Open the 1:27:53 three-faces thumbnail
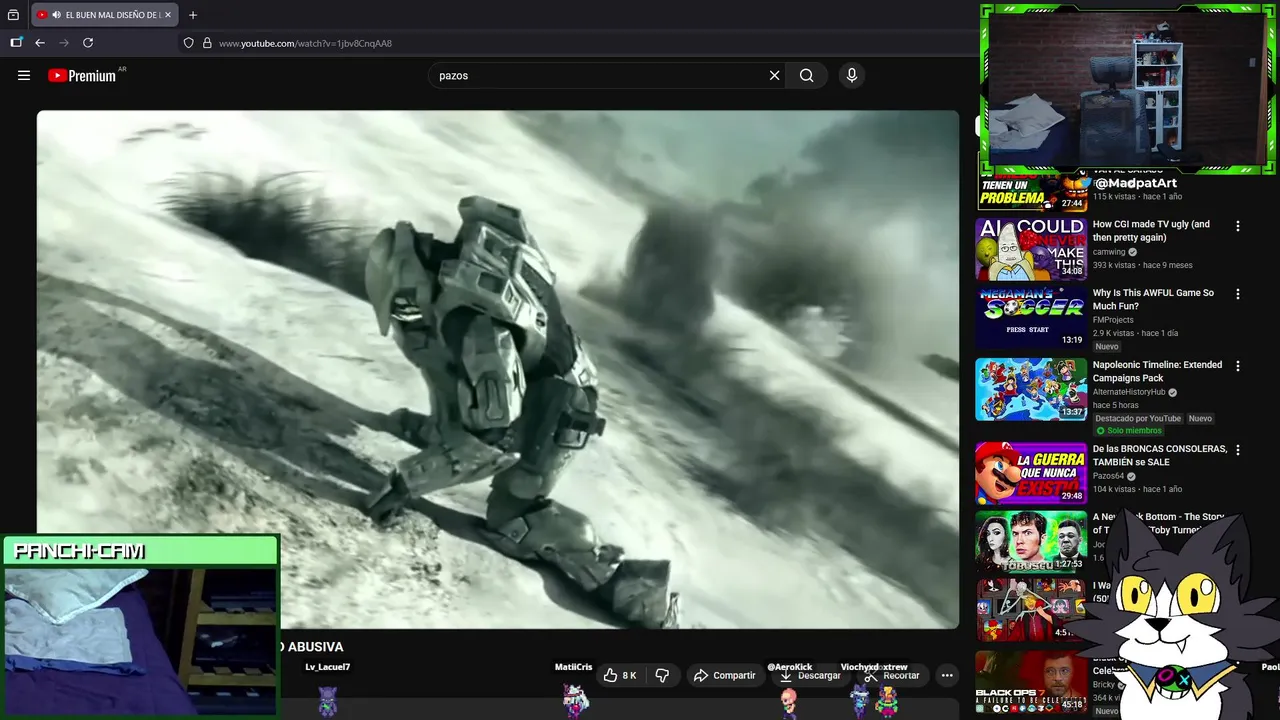The image size is (1280, 720). point(1031,541)
